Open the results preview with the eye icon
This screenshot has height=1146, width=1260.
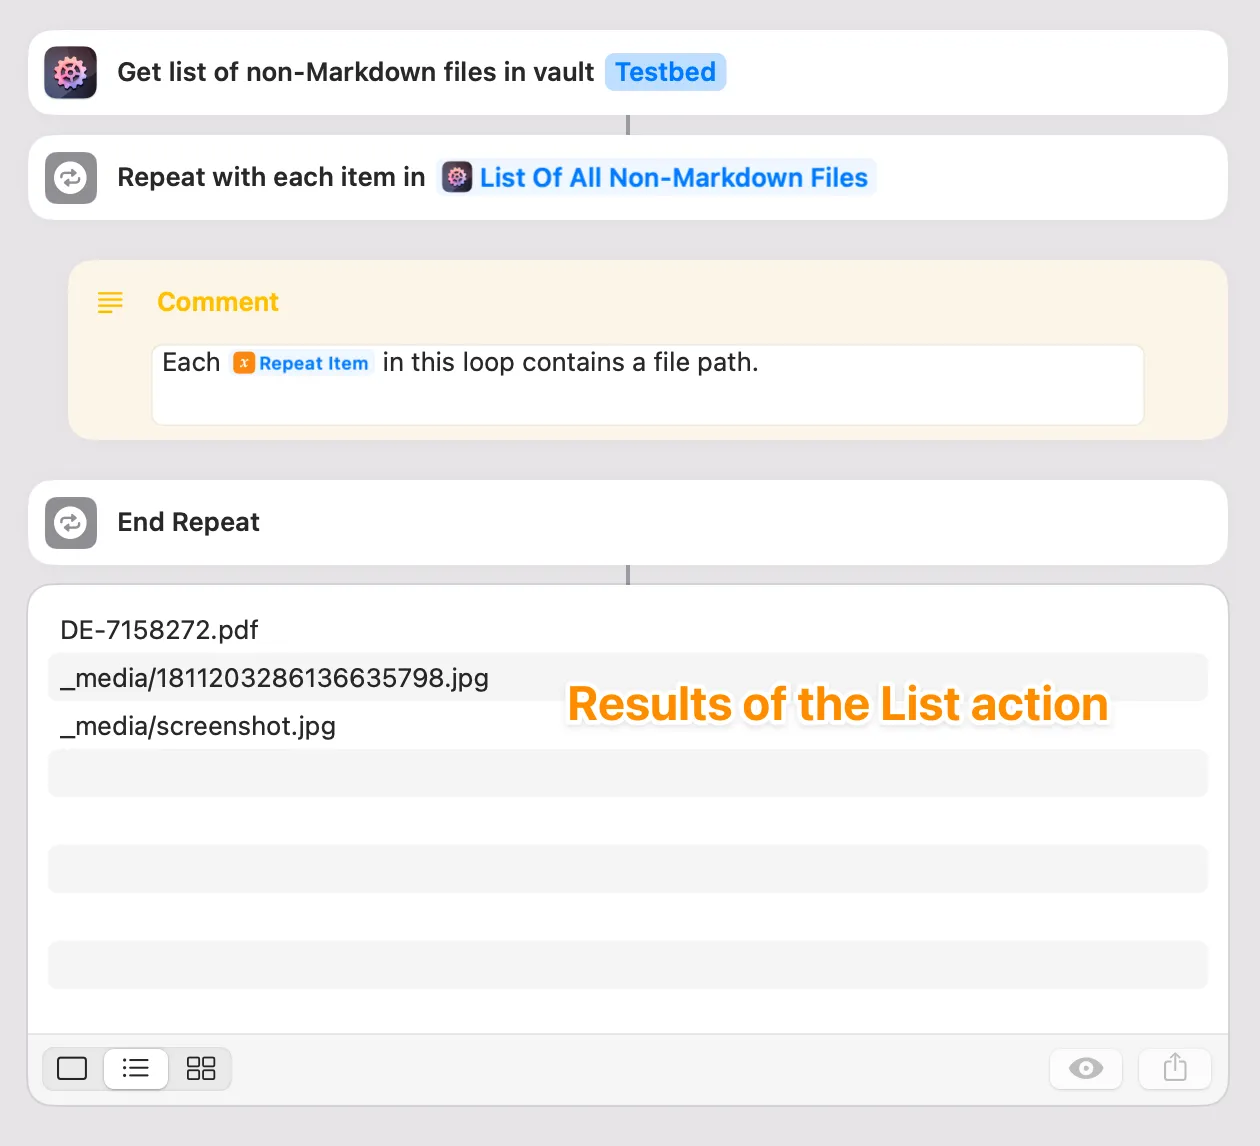point(1086,1069)
